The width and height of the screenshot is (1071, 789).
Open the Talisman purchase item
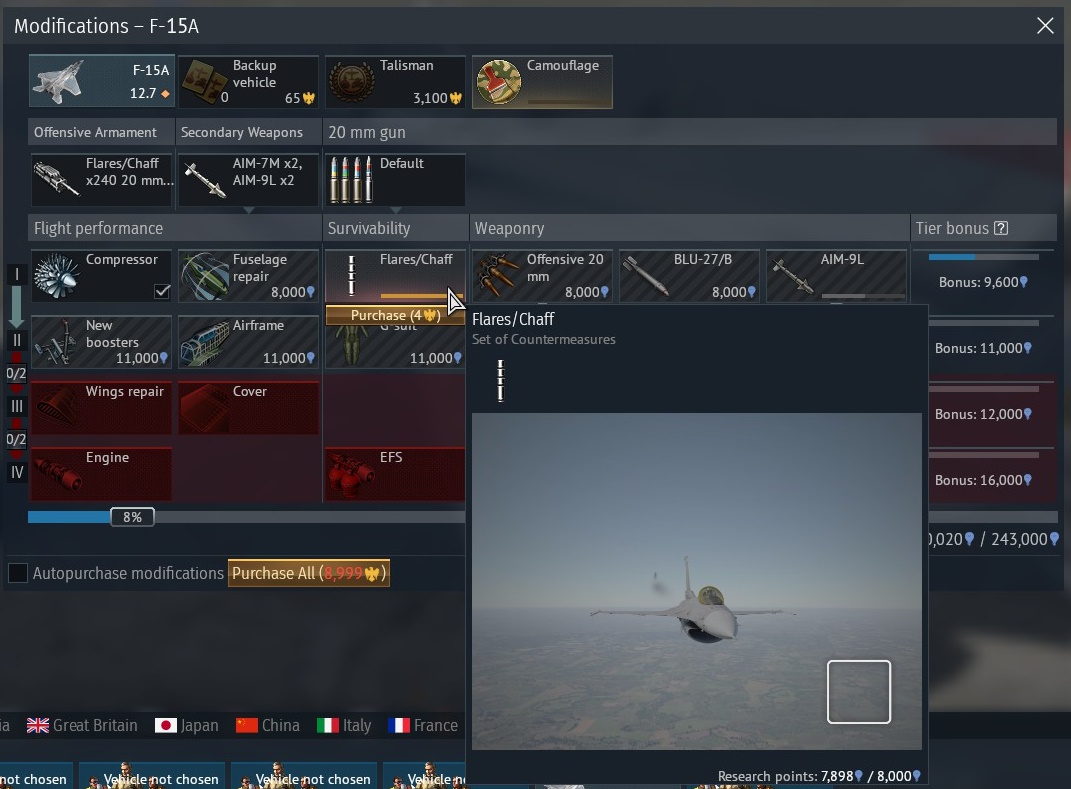(395, 81)
